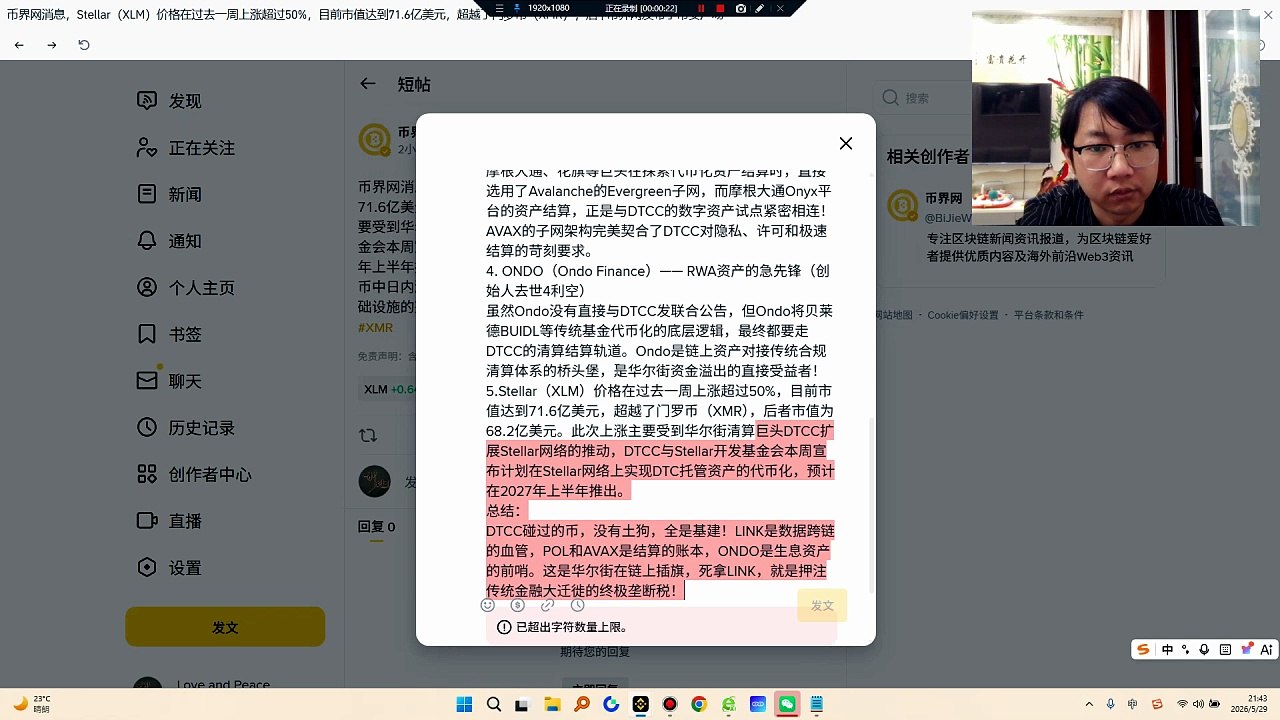Pause the screen recording
The height and width of the screenshot is (720, 1280).
tap(701, 8)
